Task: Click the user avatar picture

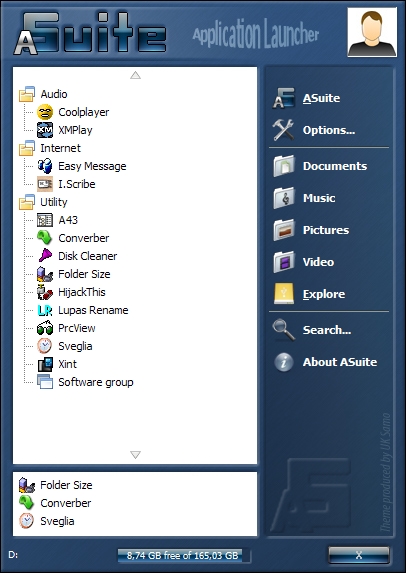Action: click(x=372, y=32)
